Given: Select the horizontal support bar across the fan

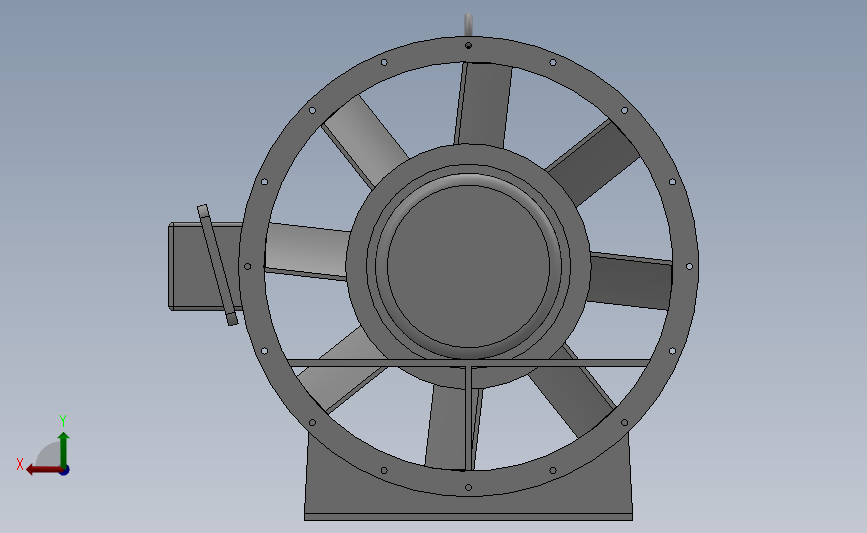Looking at the screenshot, I should point(468,363).
